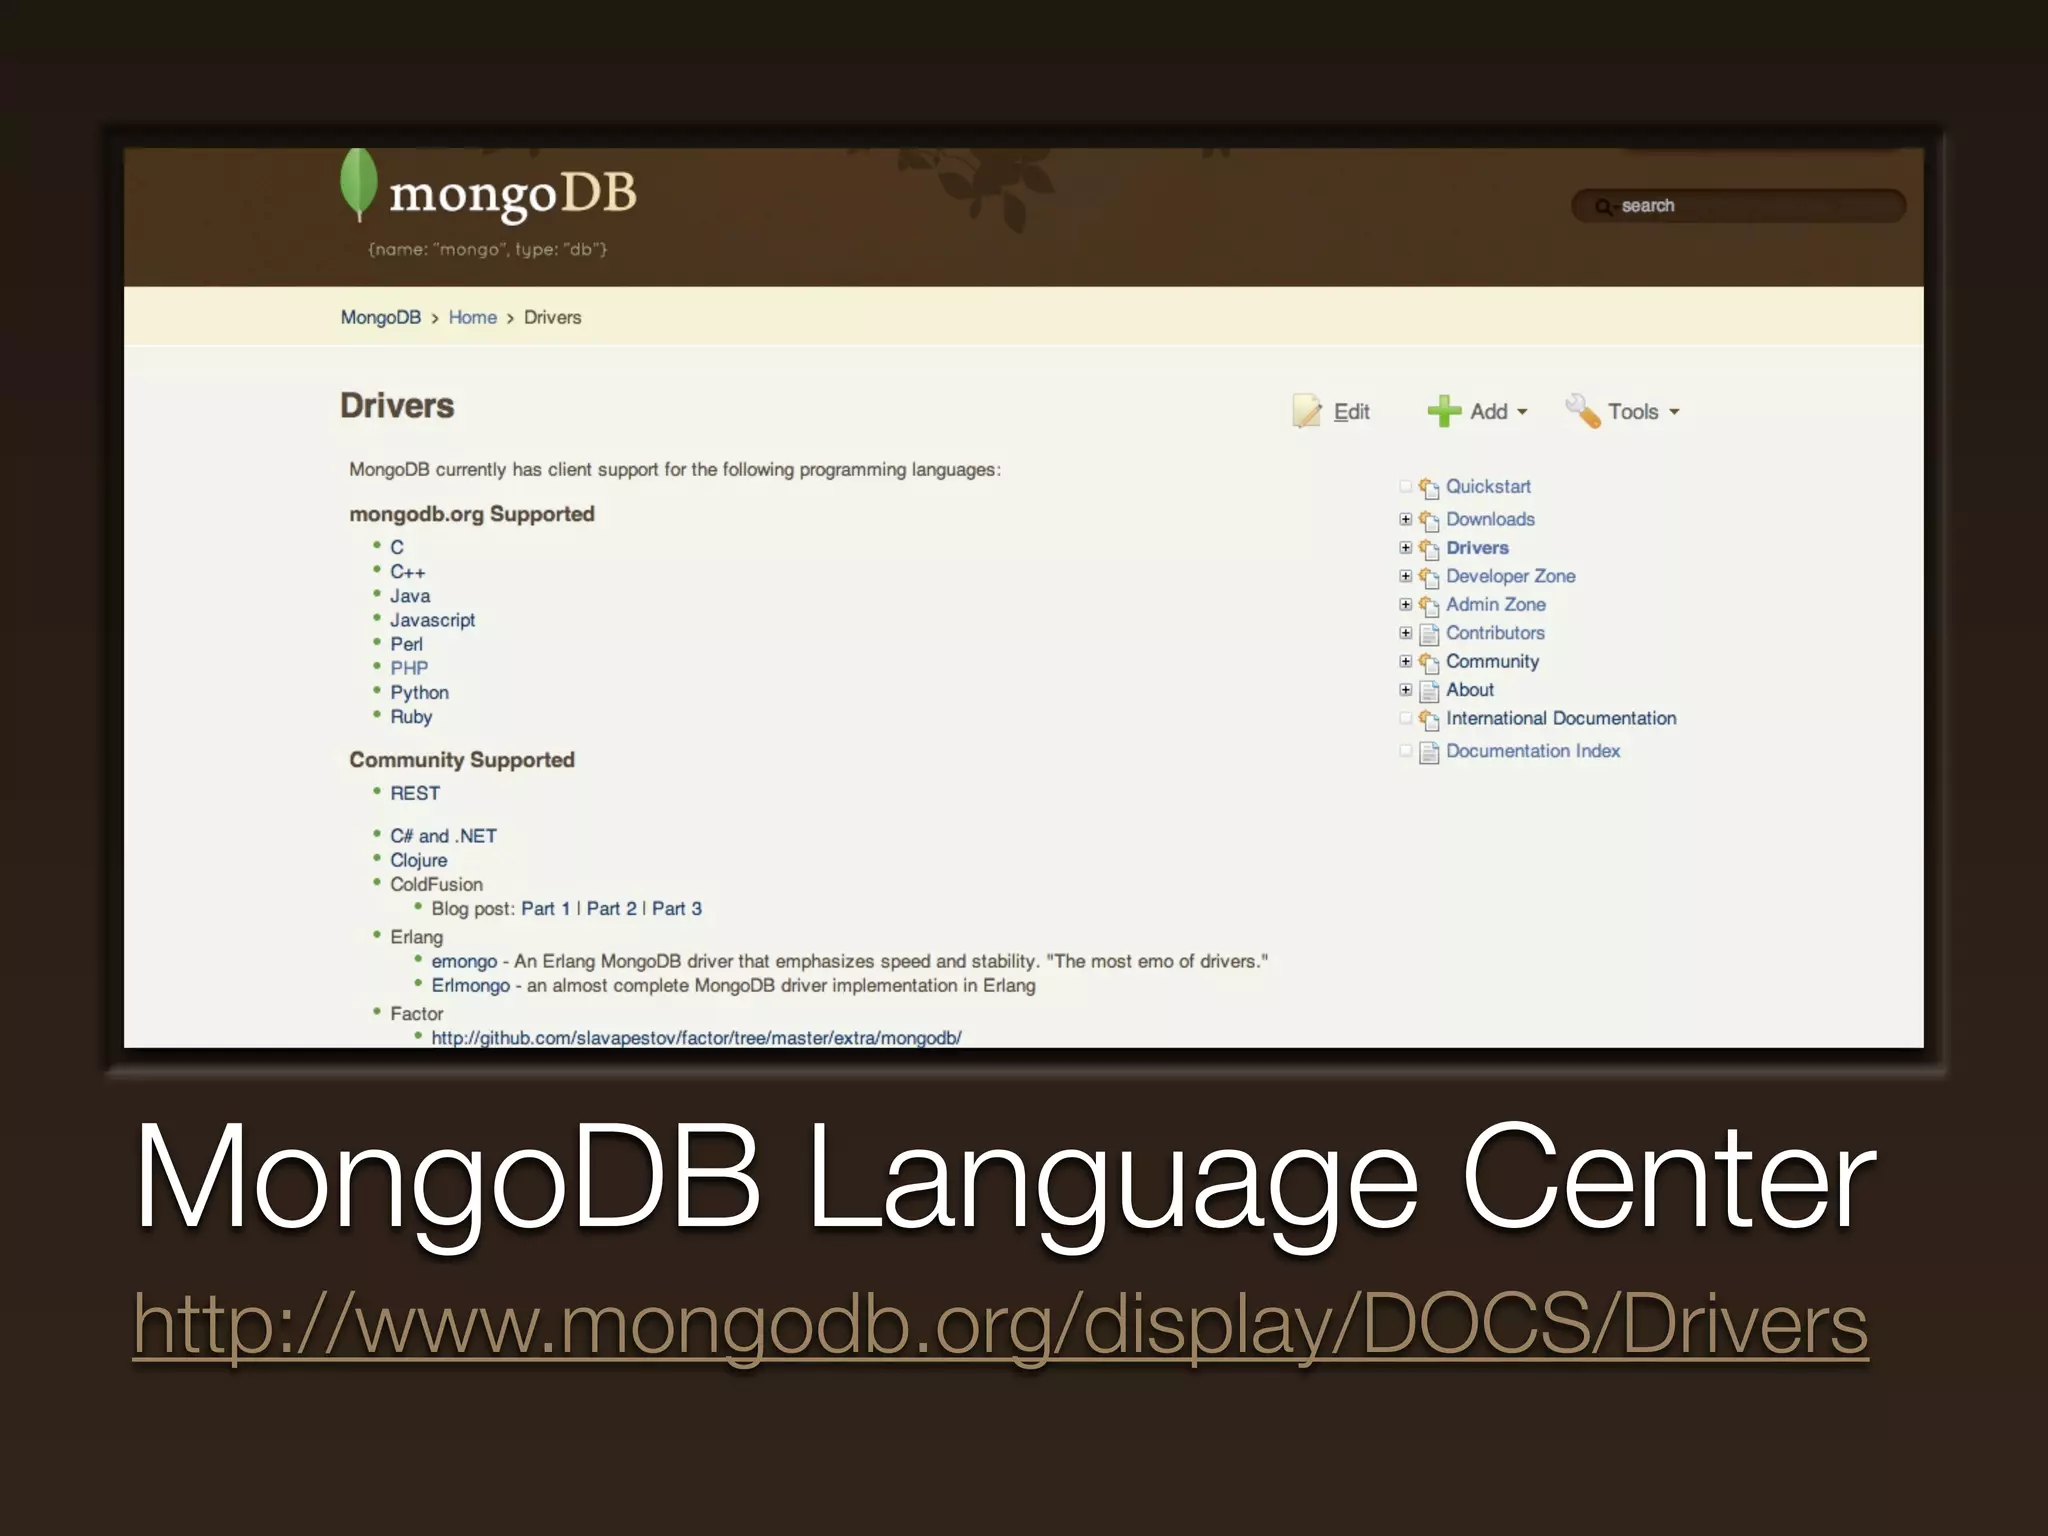The width and height of the screenshot is (2048, 1536).
Task: Open the Erlmongo driver link
Action: [470, 986]
